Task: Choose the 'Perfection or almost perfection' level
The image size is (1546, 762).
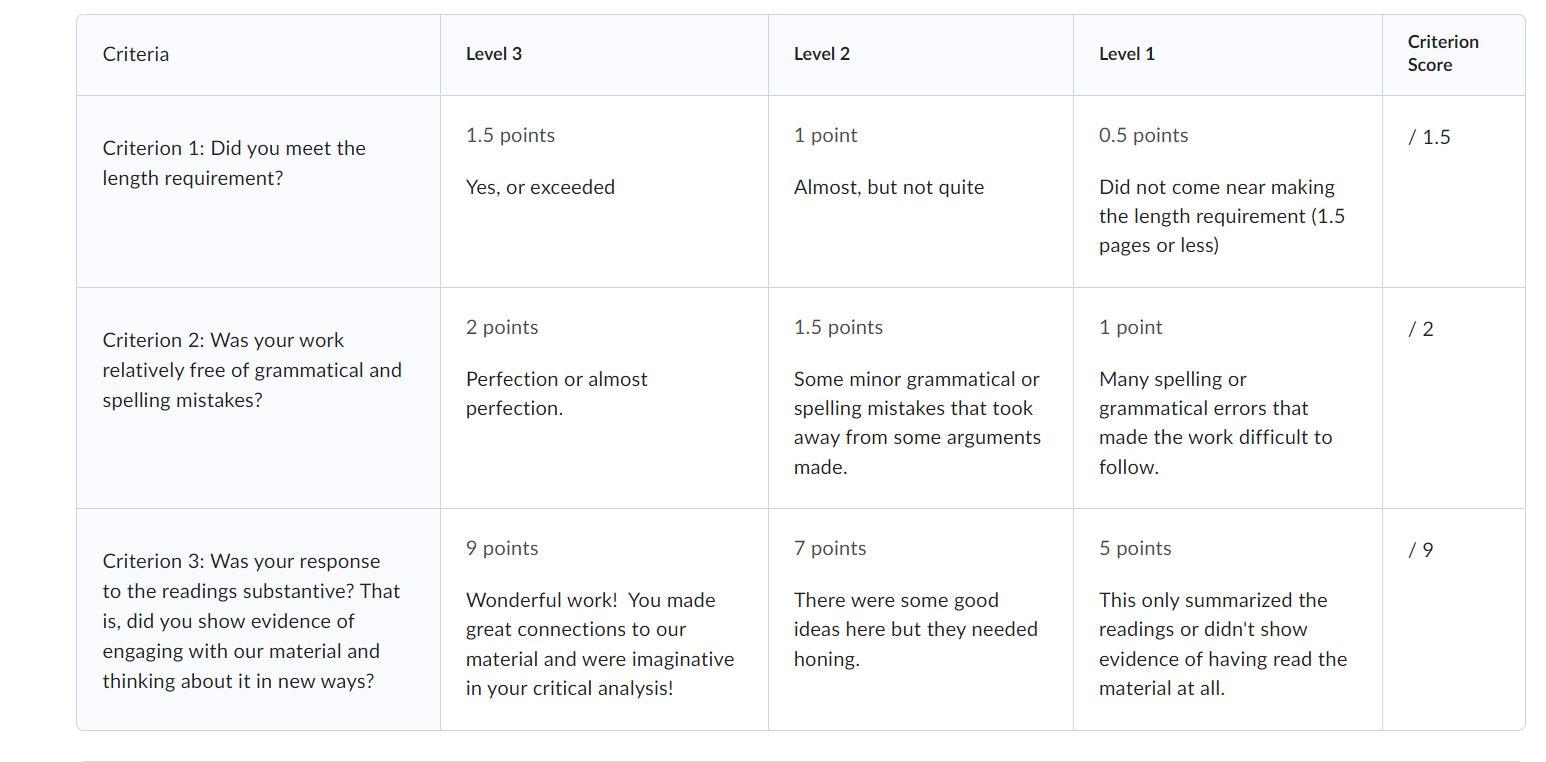Action: pos(556,393)
